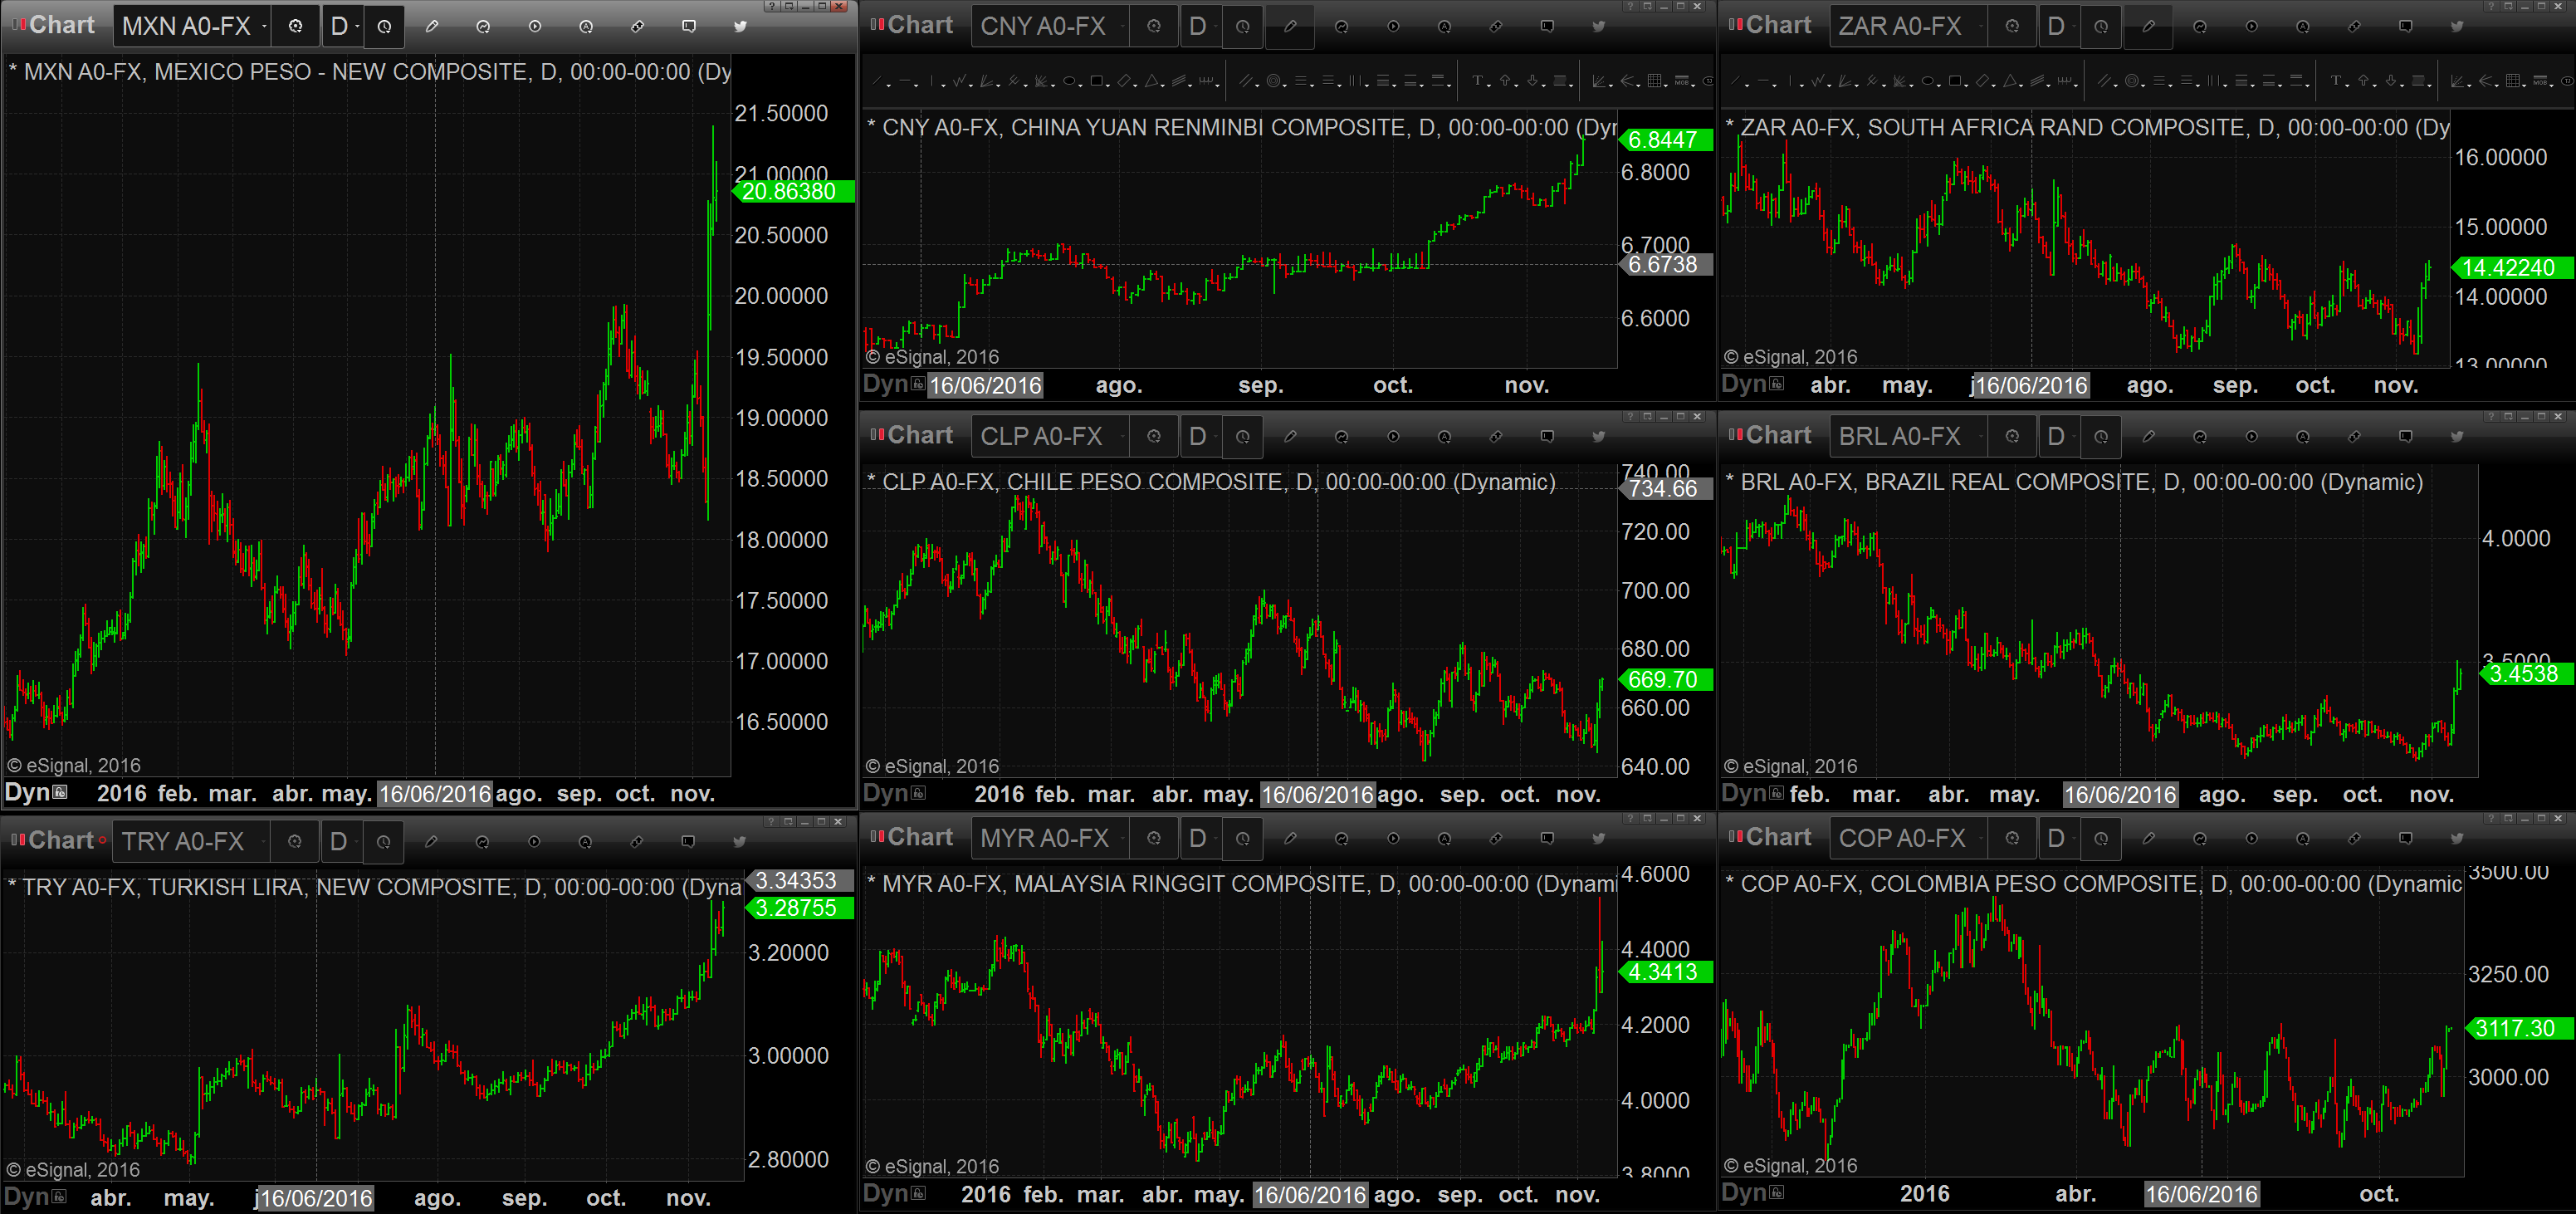Select the triangle drawing tool in CNY chart

click(1152, 81)
